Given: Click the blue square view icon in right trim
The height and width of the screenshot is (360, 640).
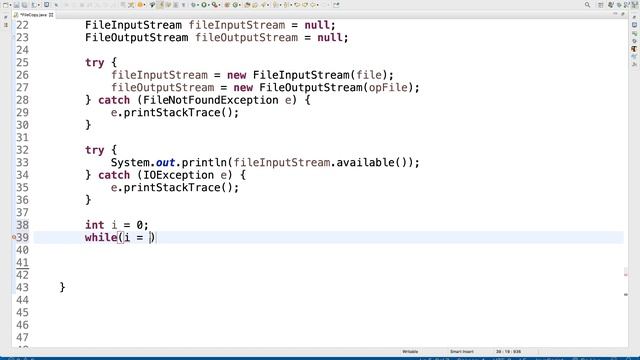Looking at the screenshot, I should [634, 25].
